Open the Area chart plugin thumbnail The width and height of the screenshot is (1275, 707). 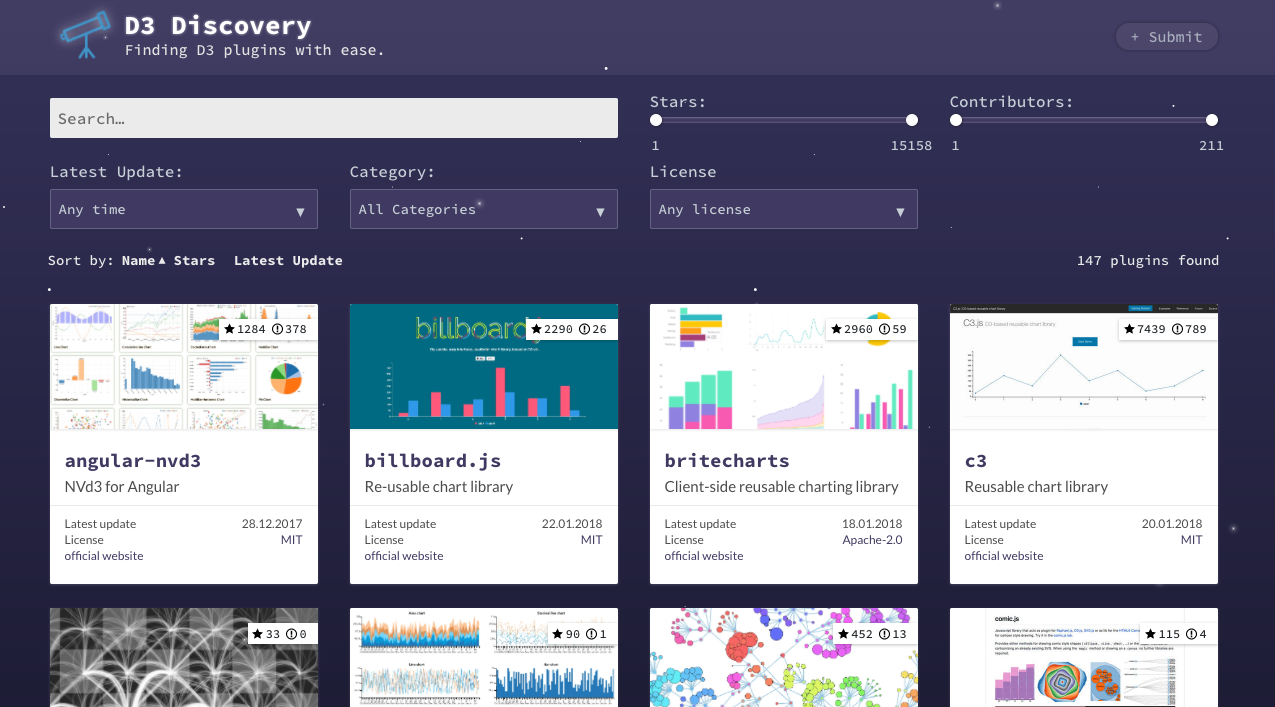coord(484,658)
